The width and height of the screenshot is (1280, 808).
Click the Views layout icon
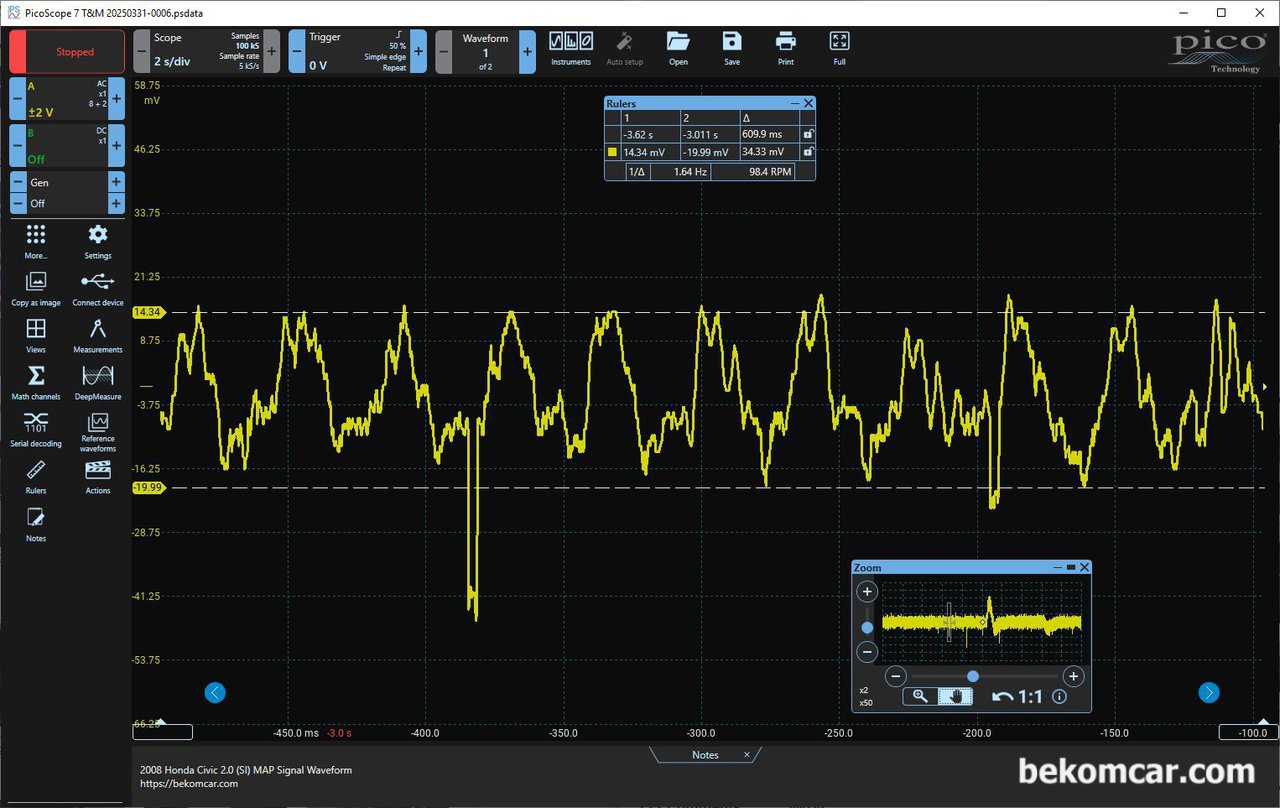pyautogui.click(x=36, y=335)
